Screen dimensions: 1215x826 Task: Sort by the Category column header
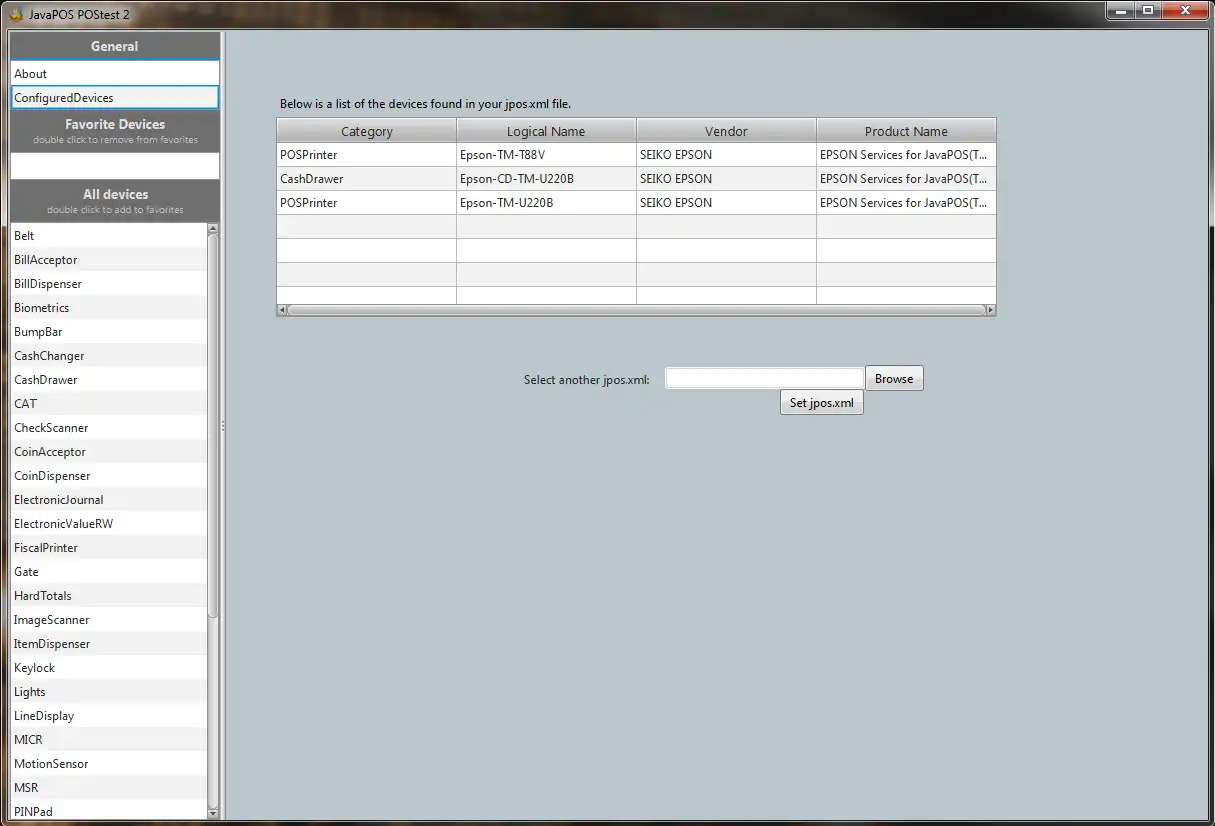[x=367, y=131]
